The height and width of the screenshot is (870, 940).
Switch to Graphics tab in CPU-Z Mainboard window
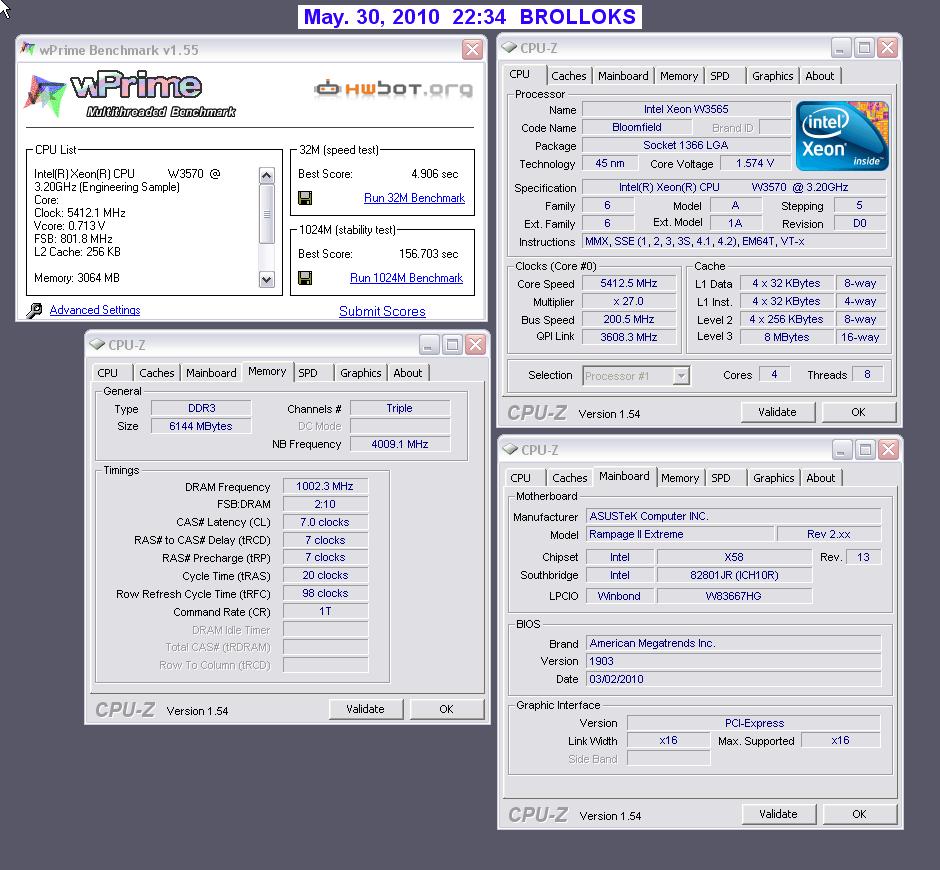773,478
